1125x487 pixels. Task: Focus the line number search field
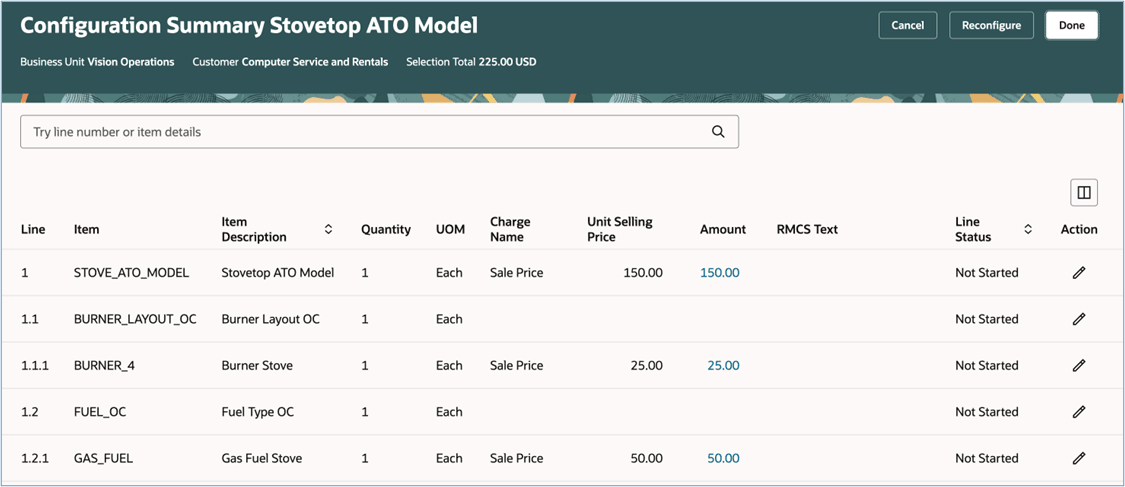click(365, 132)
